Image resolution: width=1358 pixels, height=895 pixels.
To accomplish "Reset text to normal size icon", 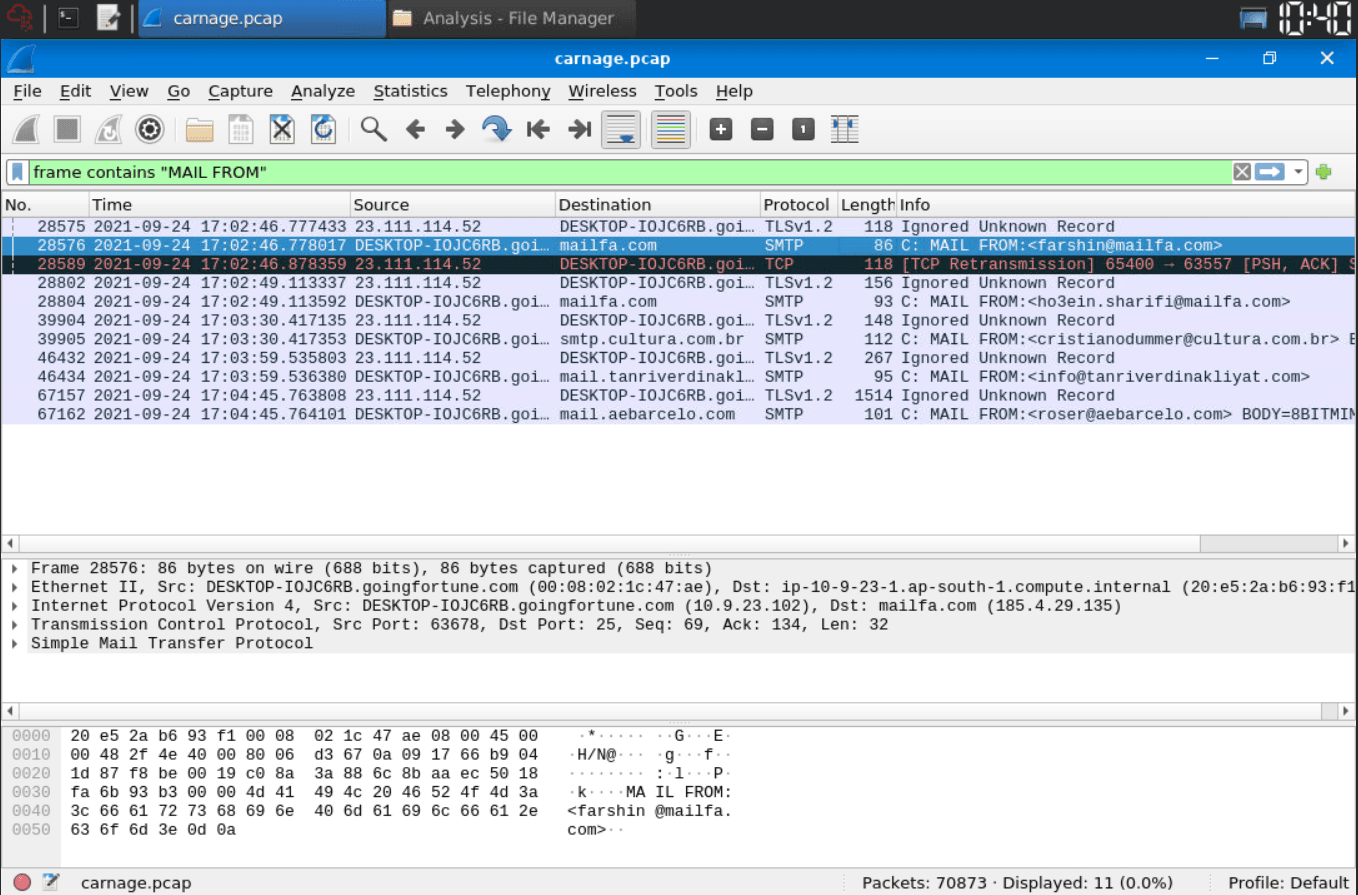I will coord(803,129).
